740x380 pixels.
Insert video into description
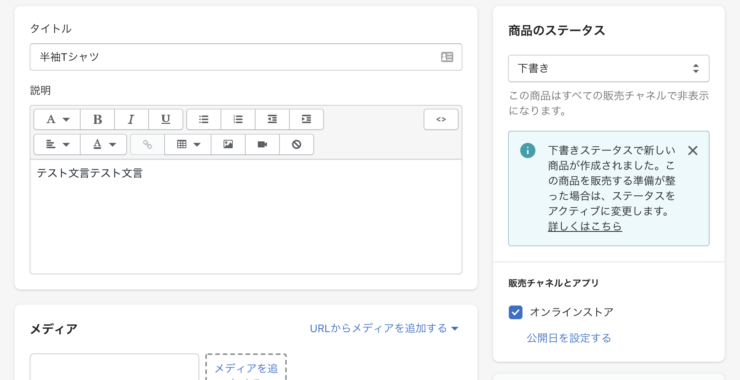tap(262, 144)
